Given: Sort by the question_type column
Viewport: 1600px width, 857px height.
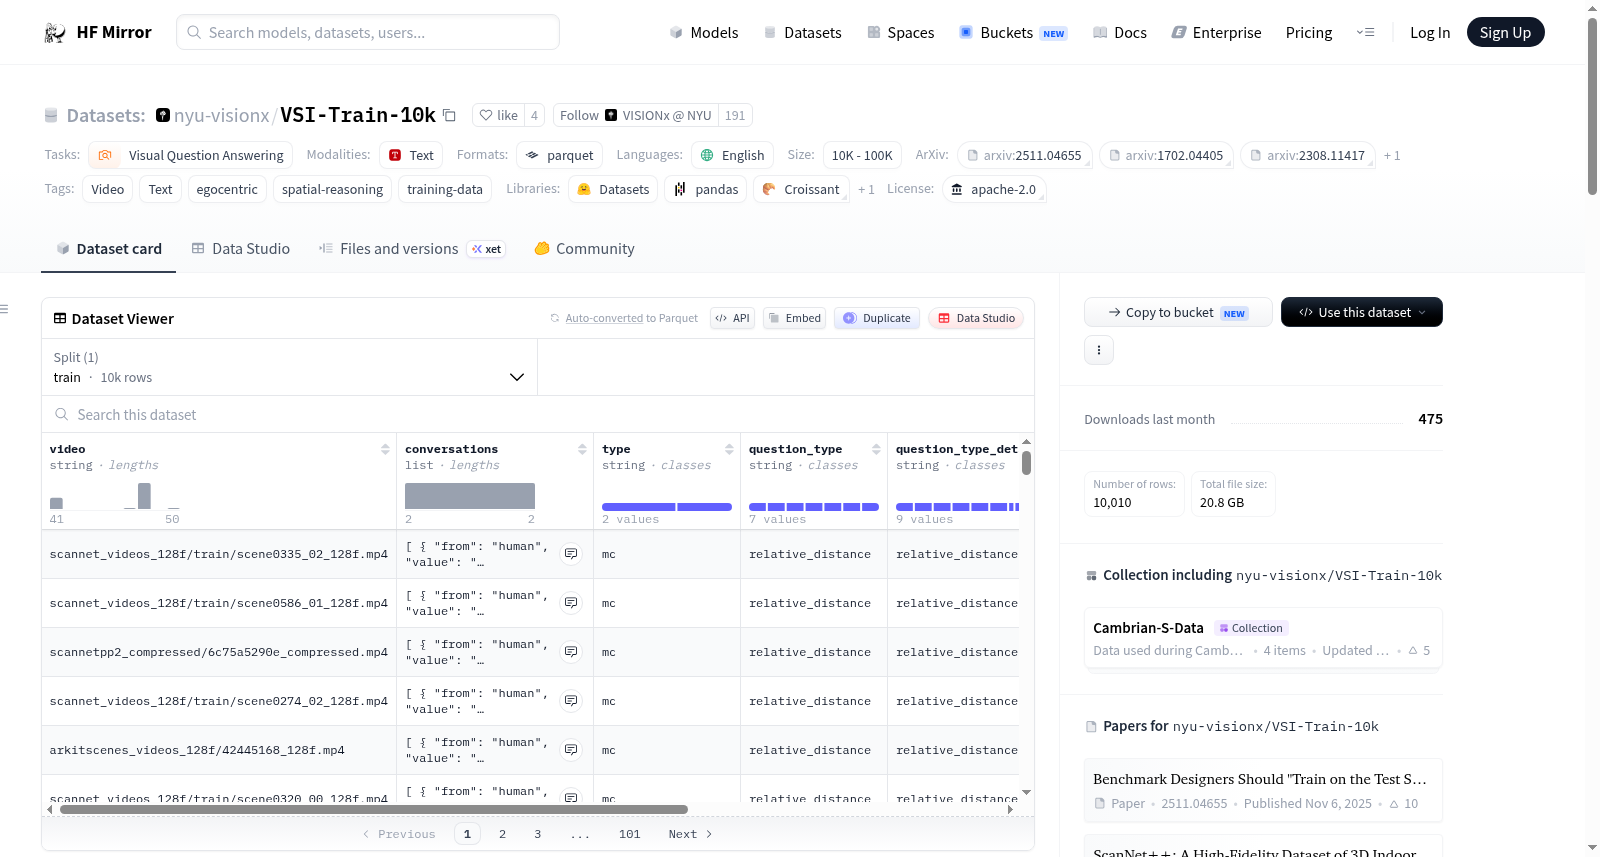Looking at the screenshot, I should pos(876,449).
